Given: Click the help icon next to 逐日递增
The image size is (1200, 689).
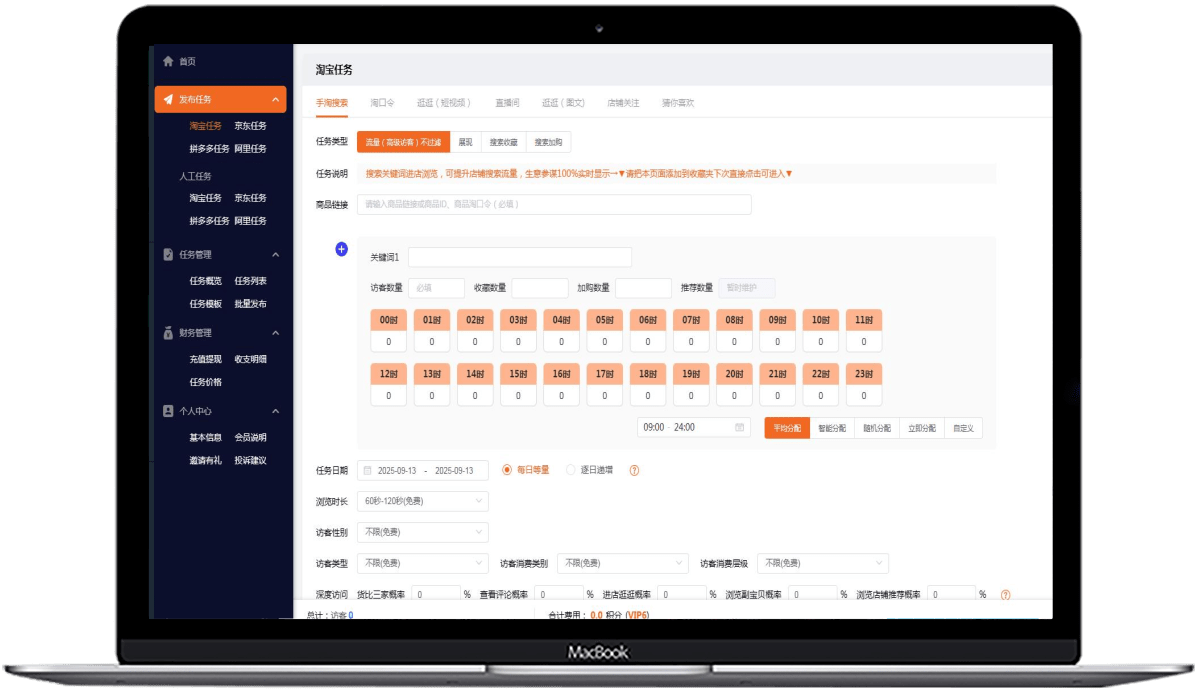Looking at the screenshot, I should pyautogui.click(x=634, y=470).
